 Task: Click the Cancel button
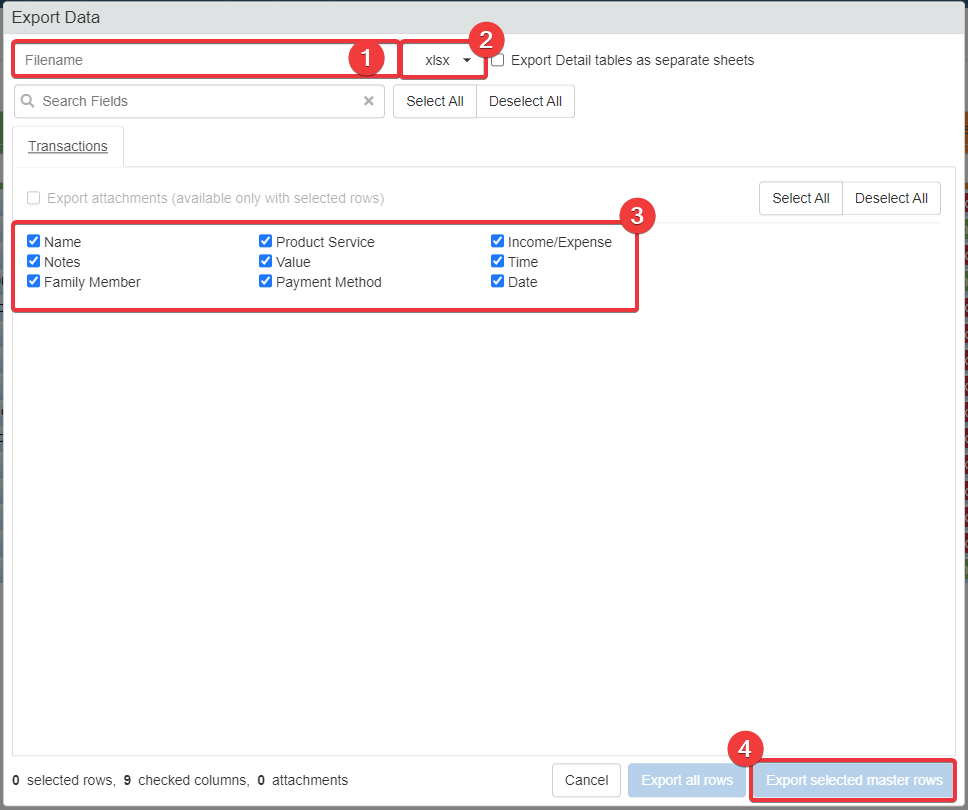click(586, 780)
